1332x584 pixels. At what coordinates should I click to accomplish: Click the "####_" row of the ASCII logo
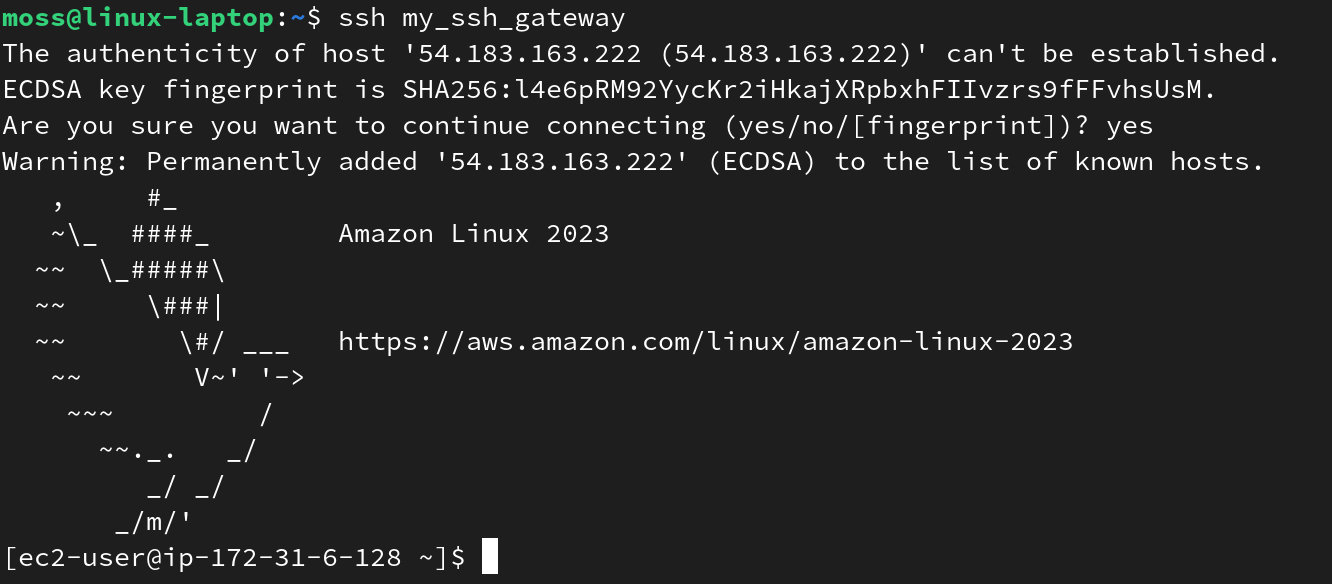[x=169, y=234]
